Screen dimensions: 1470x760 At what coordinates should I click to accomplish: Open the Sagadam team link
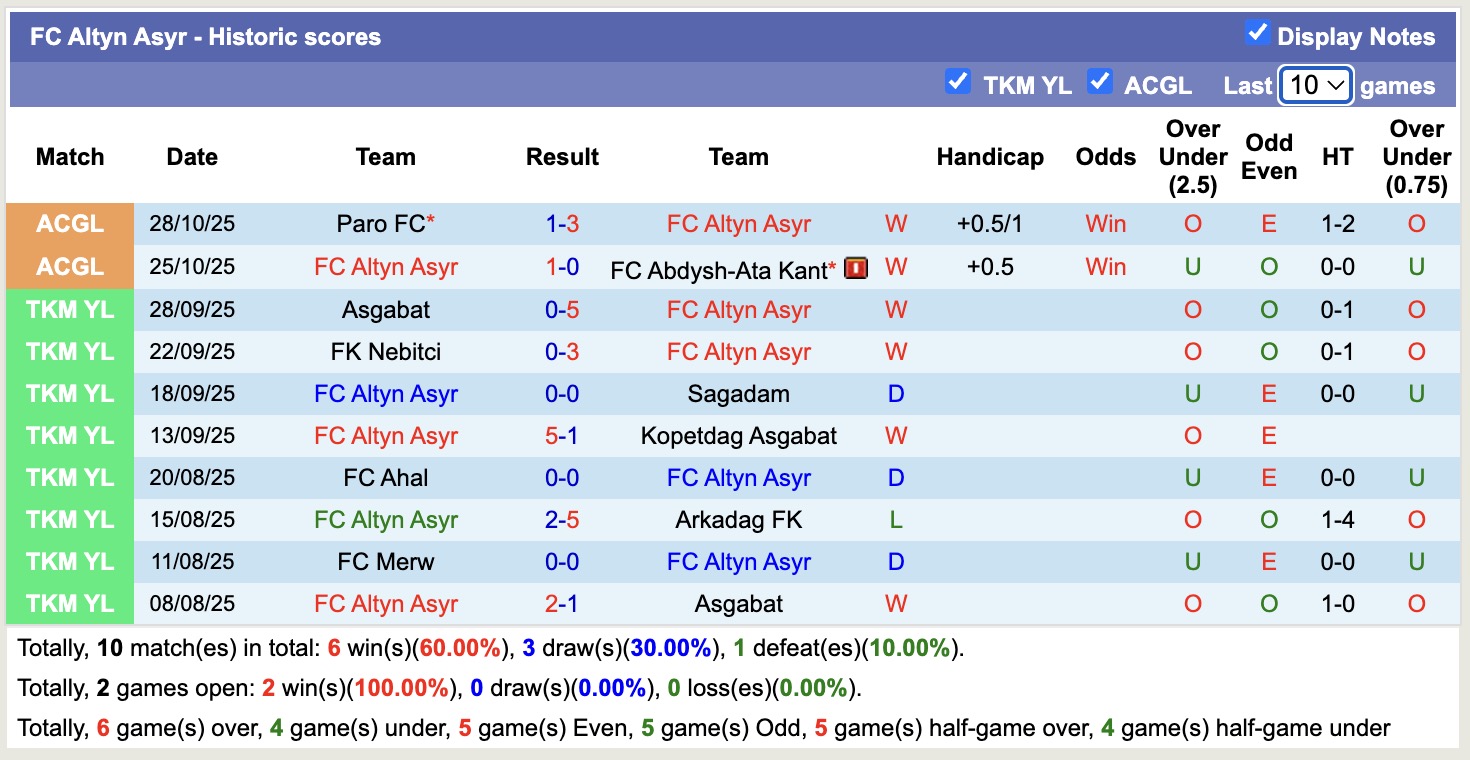pos(738,393)
